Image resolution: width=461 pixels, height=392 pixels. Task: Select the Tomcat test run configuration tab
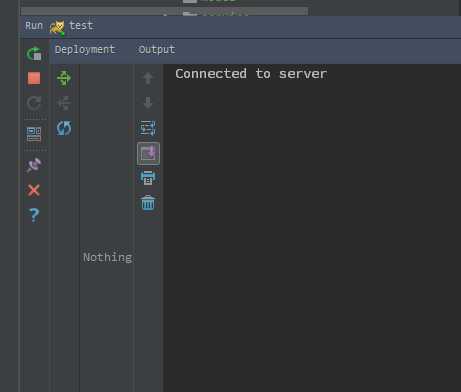(x=71, y=26)
